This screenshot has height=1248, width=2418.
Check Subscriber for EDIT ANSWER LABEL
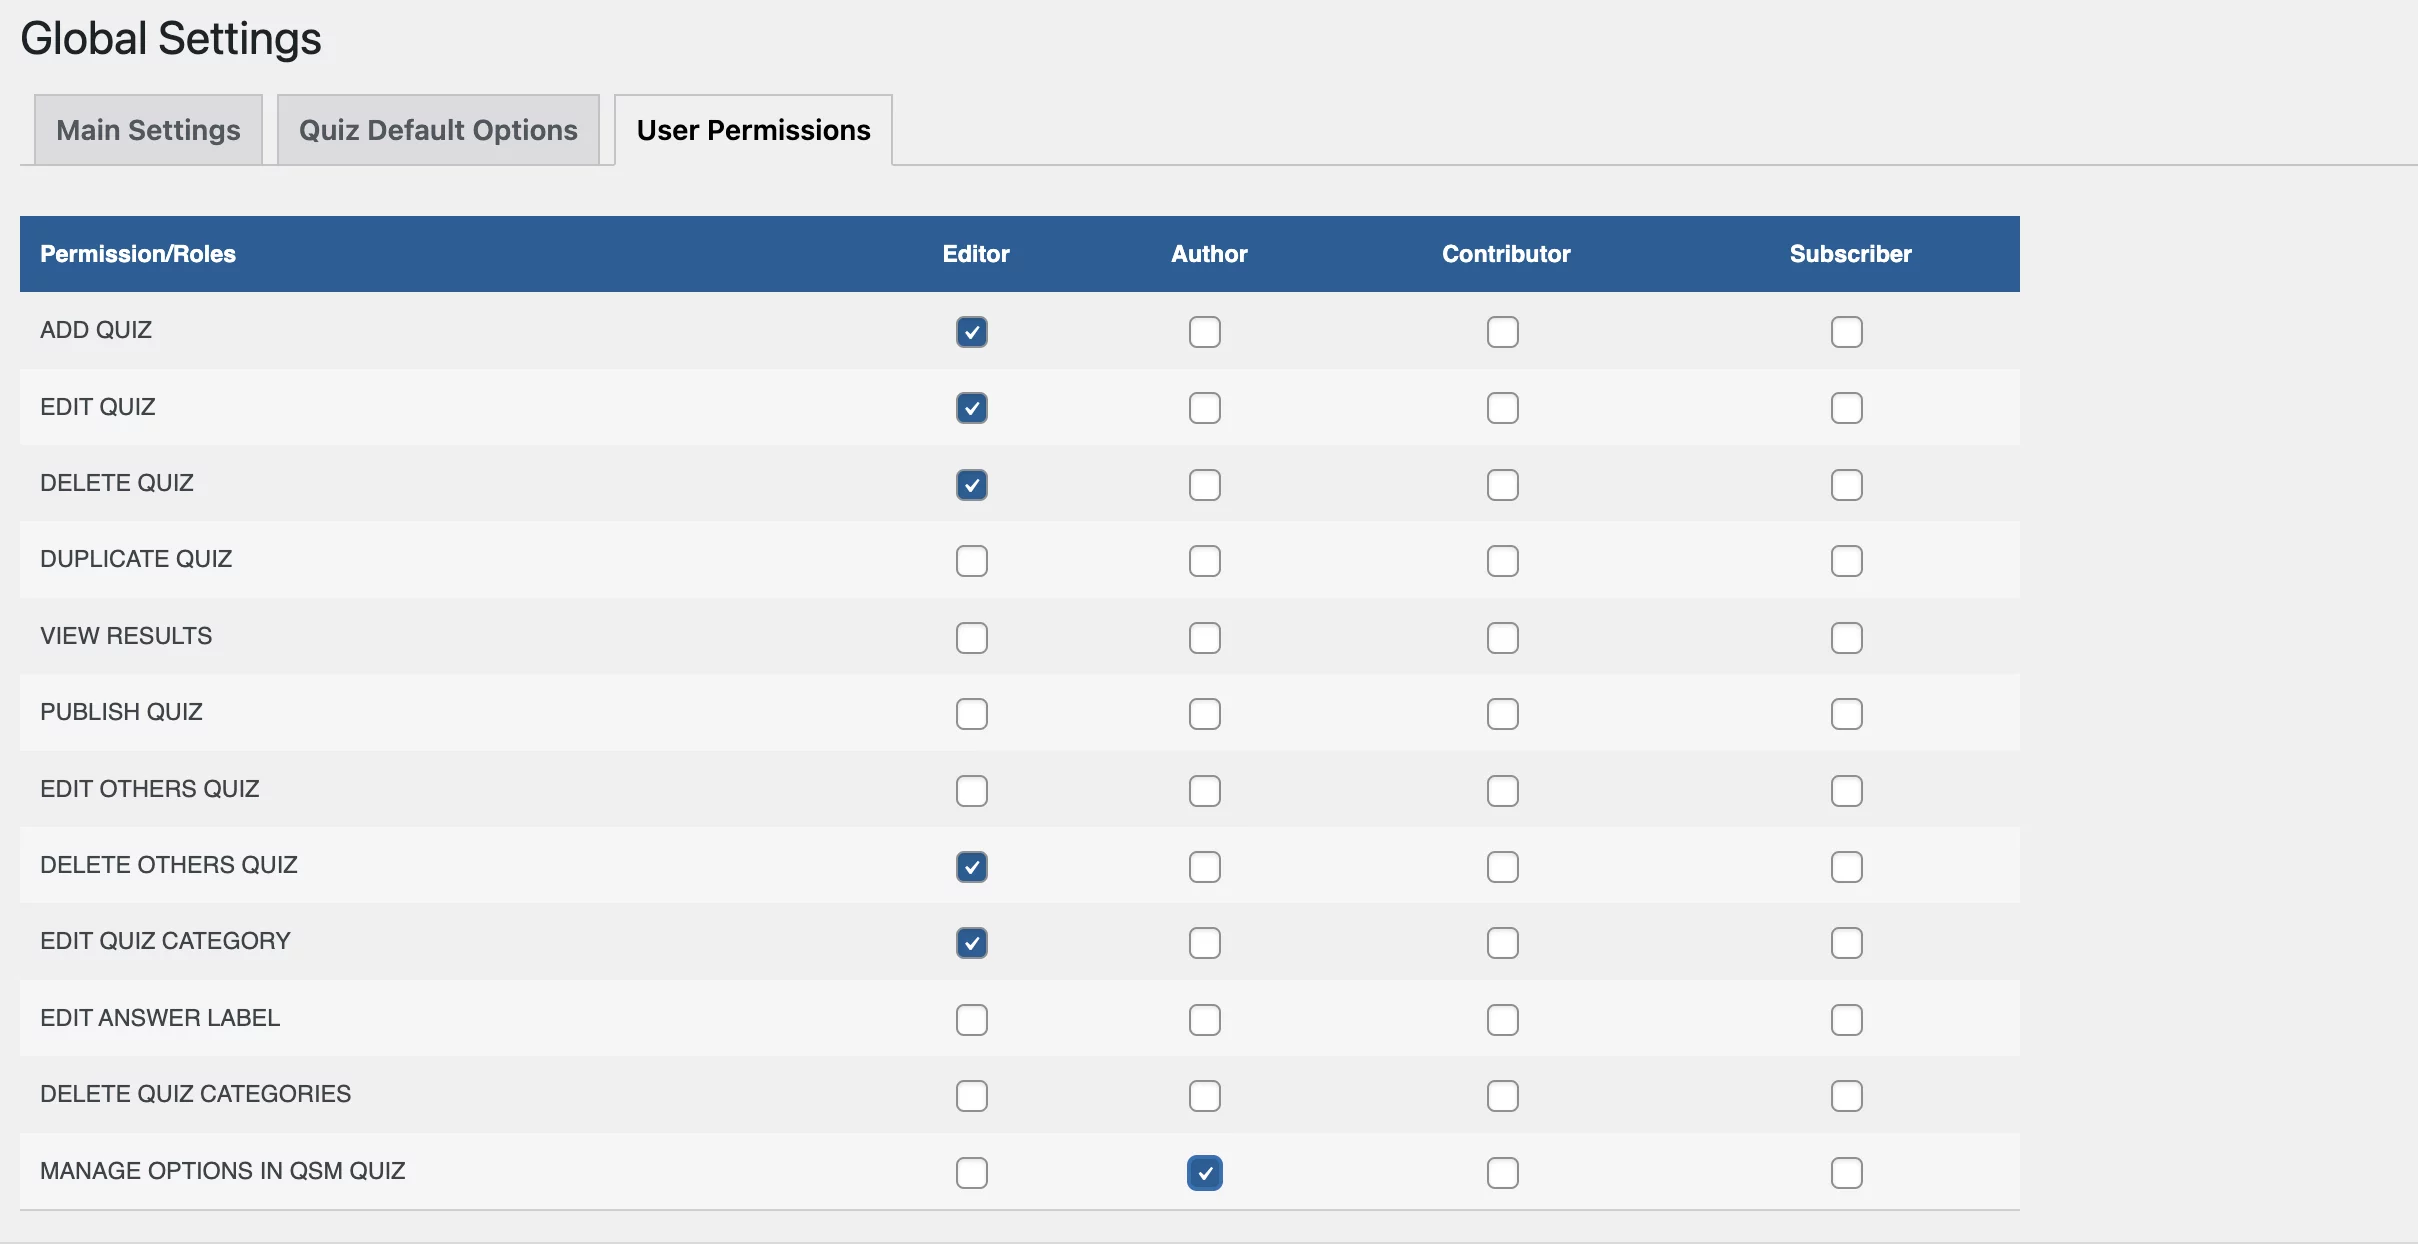(1847, 1020)
